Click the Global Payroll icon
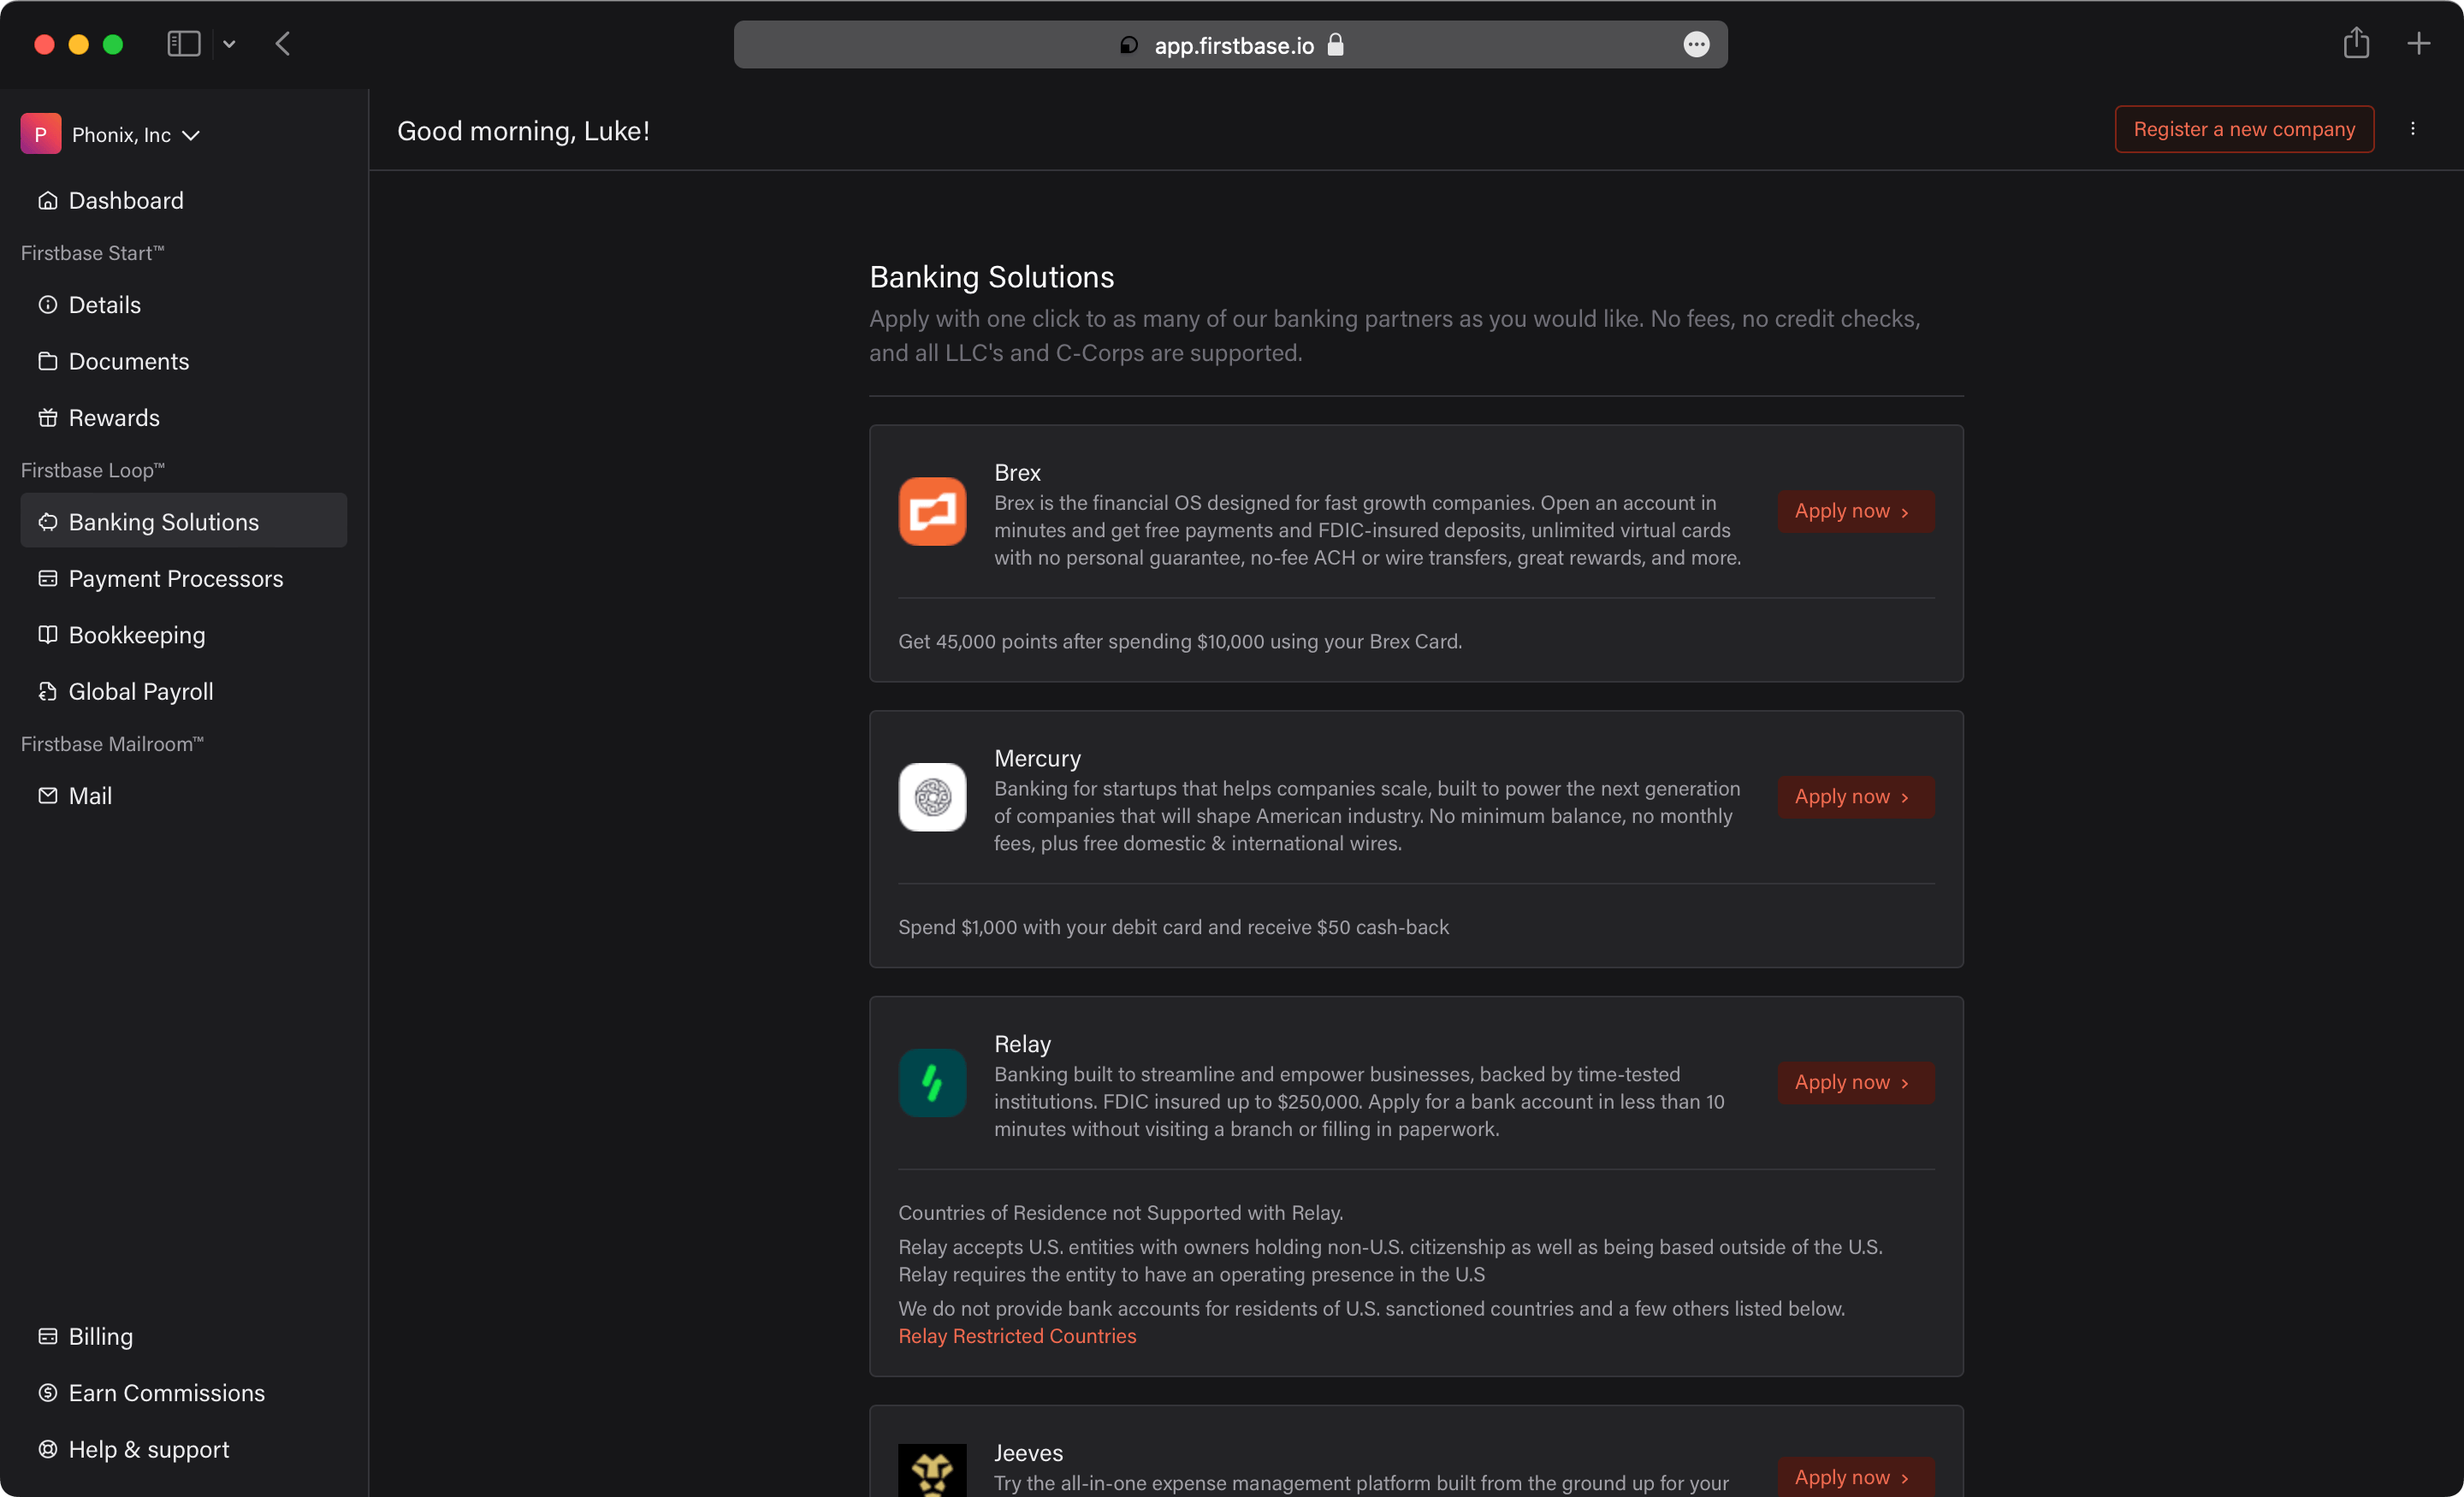2464x1497 pixels. 47,691
